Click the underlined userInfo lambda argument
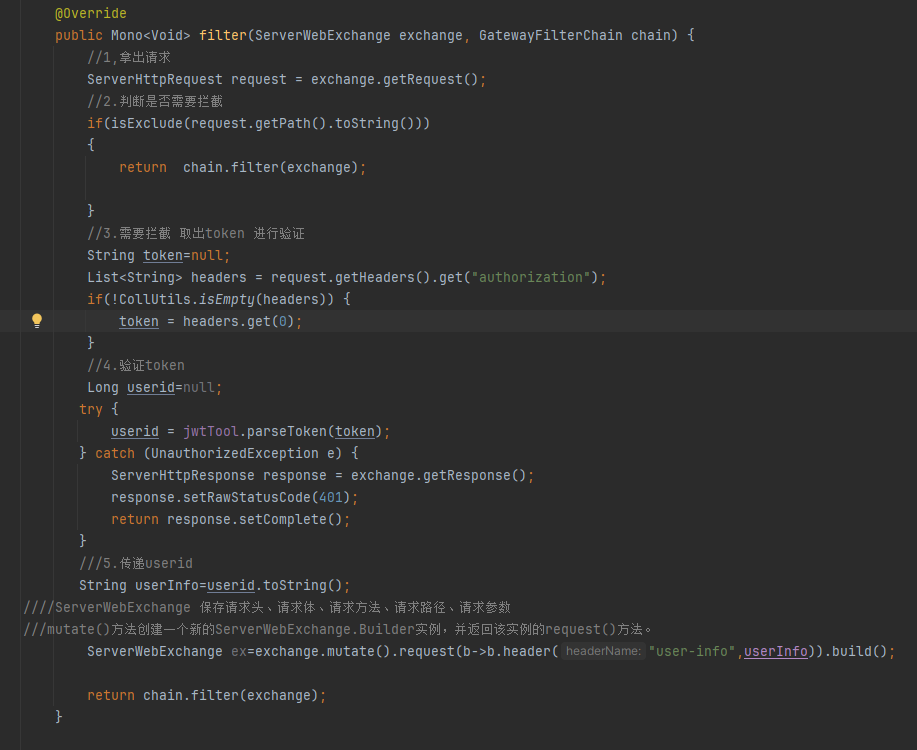This screenshot has height=750, width=917. [776, 652]
